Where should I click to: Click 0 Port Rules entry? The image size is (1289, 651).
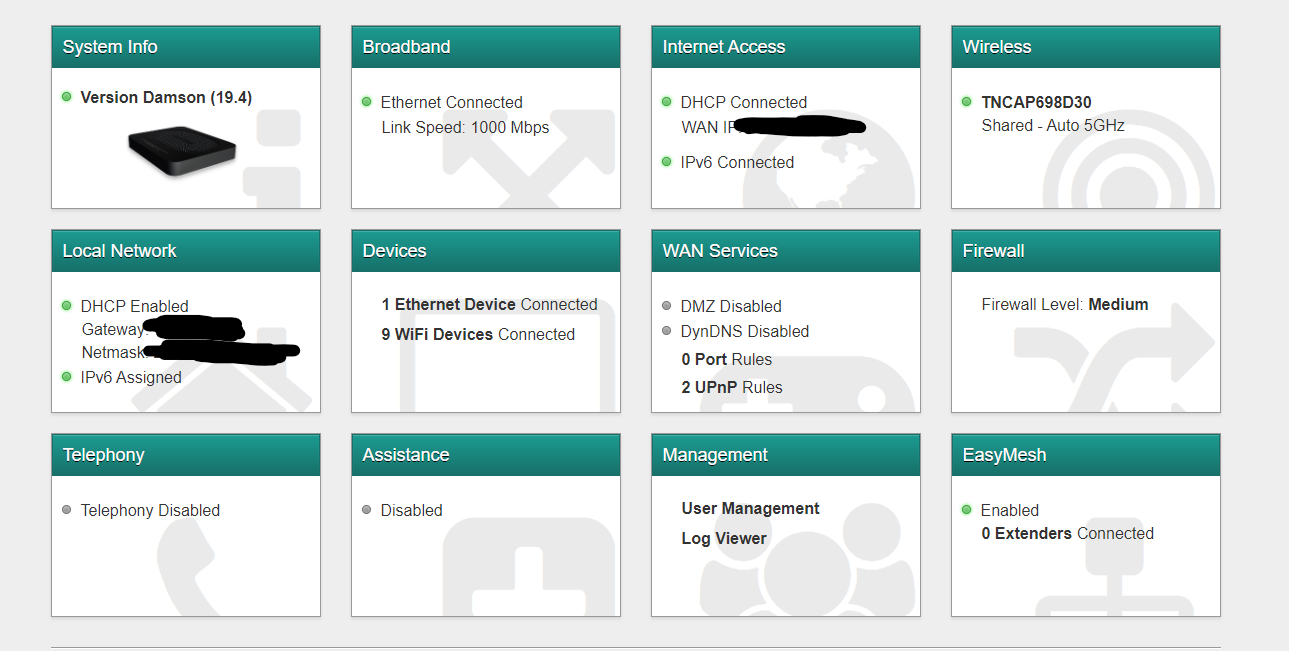coord(727,360)
